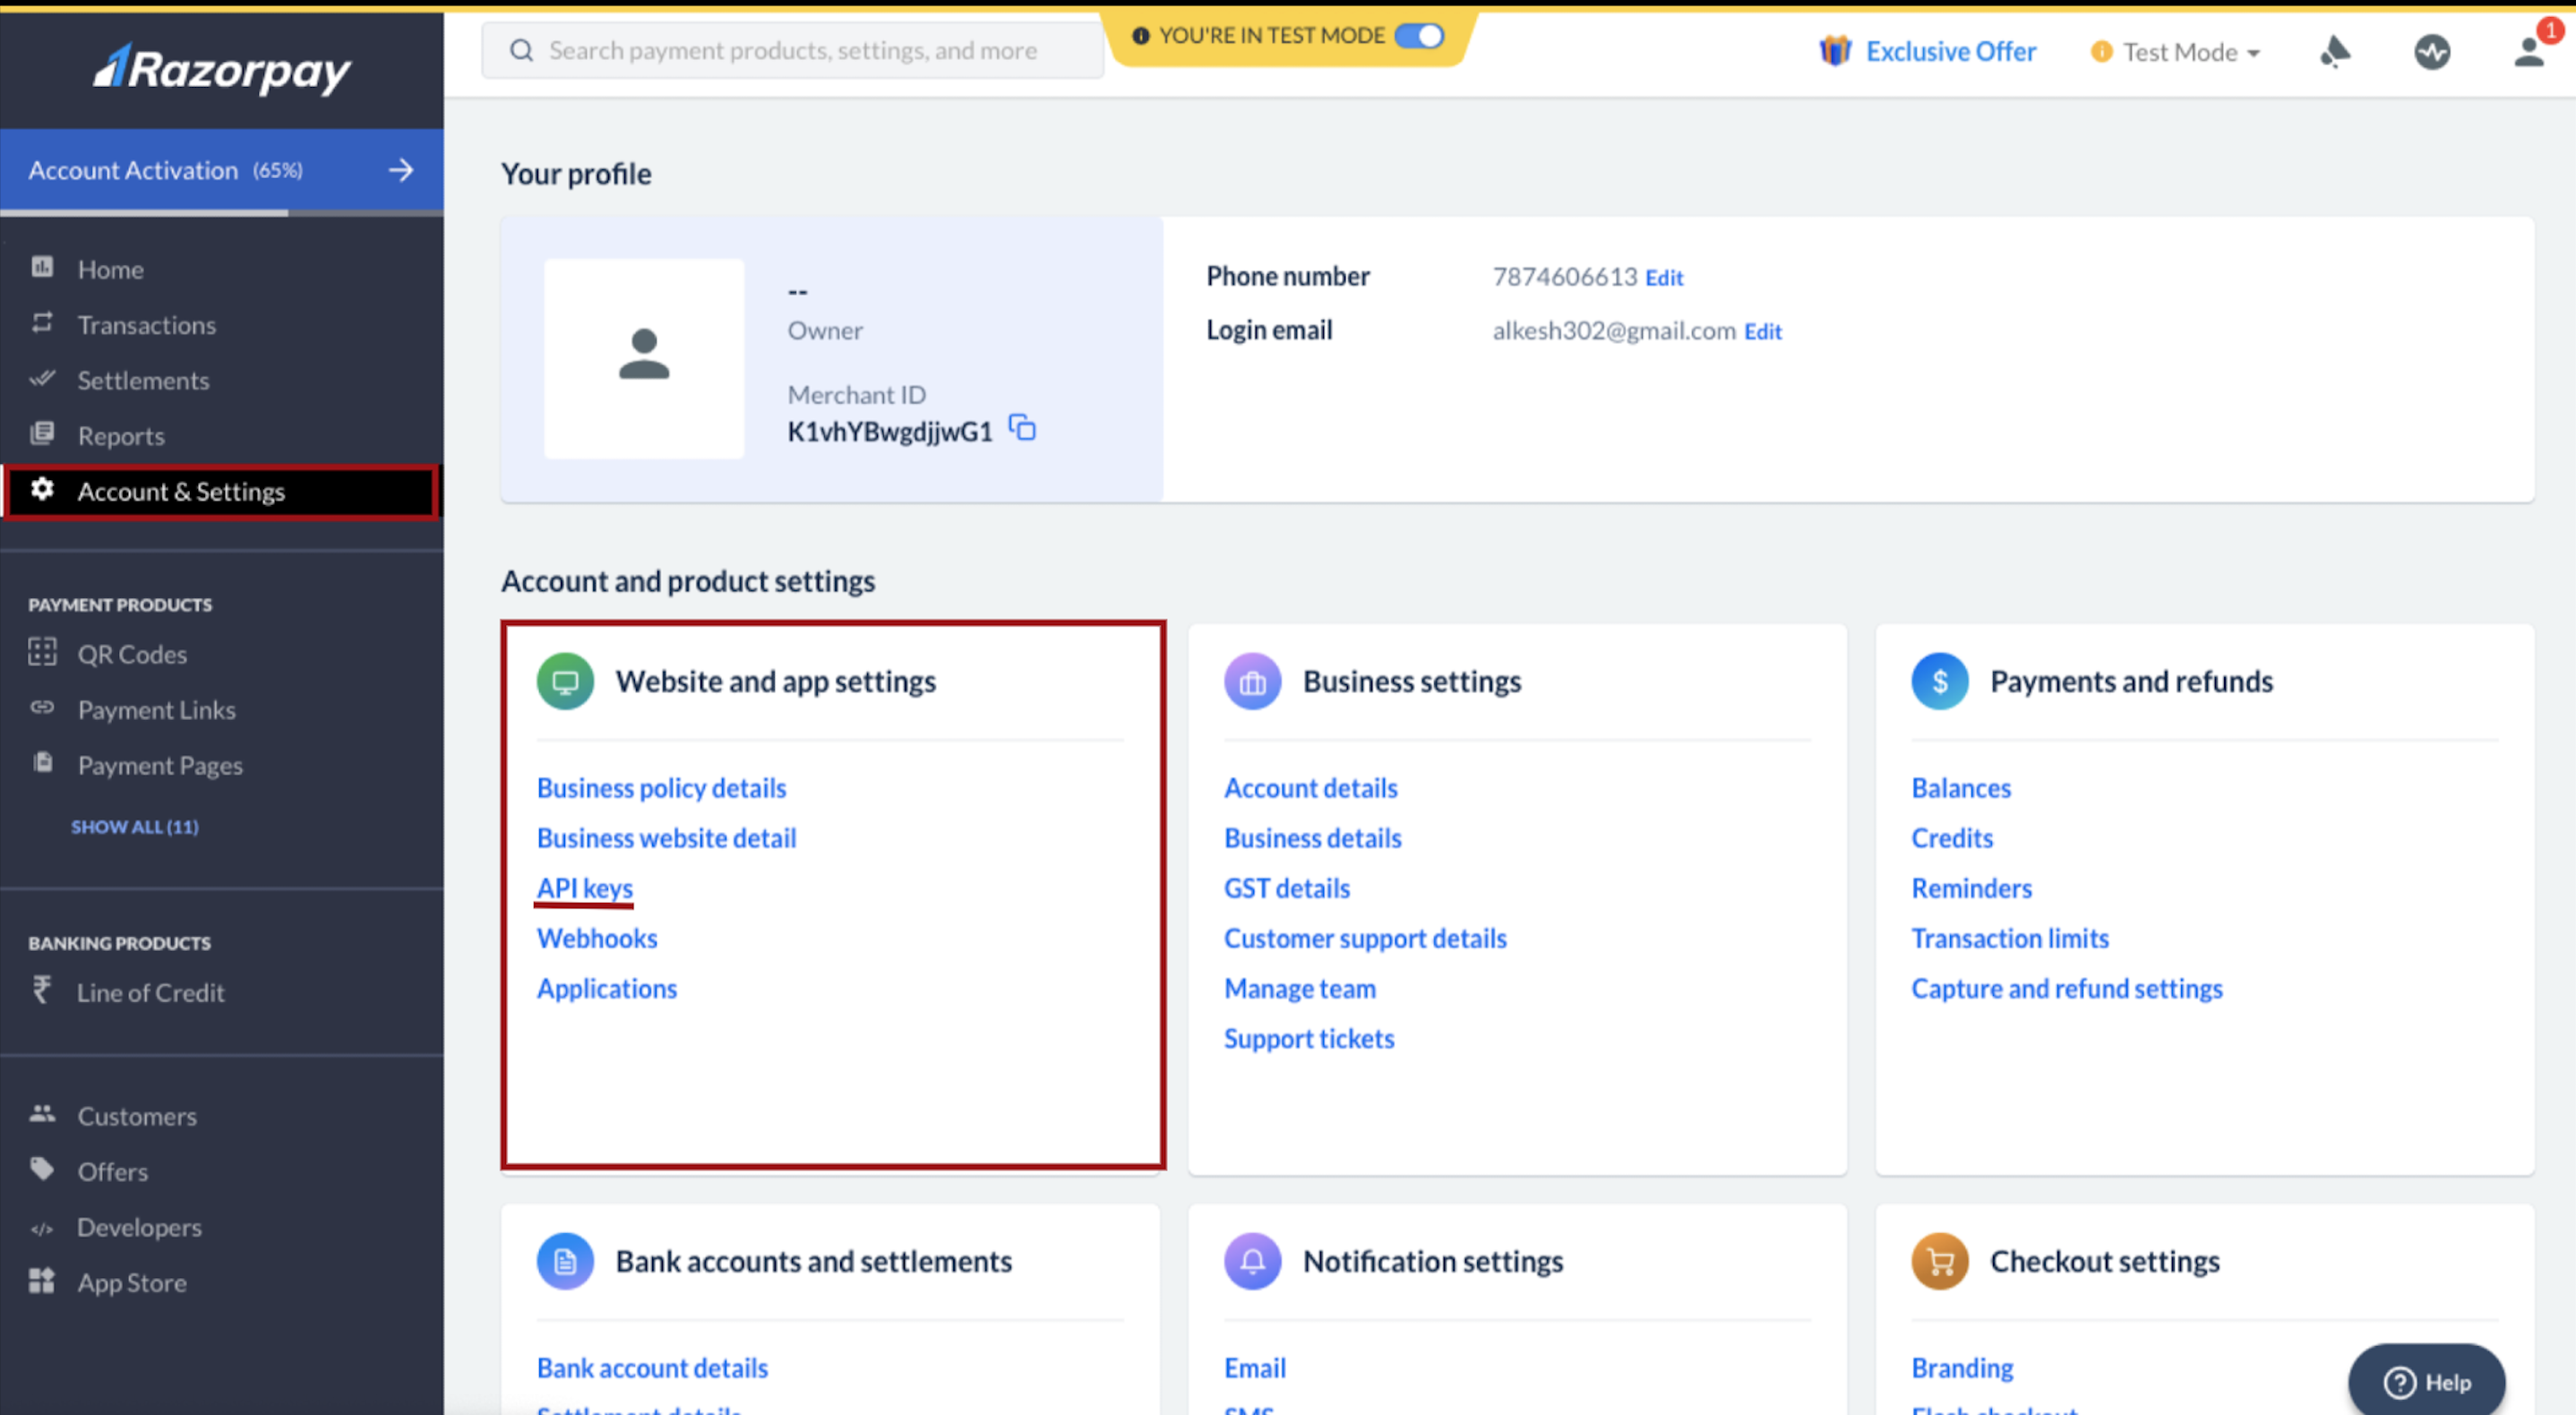Image resolution: width=2576 pixels, height=1415 pixels.
Task: Copy the Merchant ID using the copy icon
Action: pyautogui.click(x=1023, y=428)
